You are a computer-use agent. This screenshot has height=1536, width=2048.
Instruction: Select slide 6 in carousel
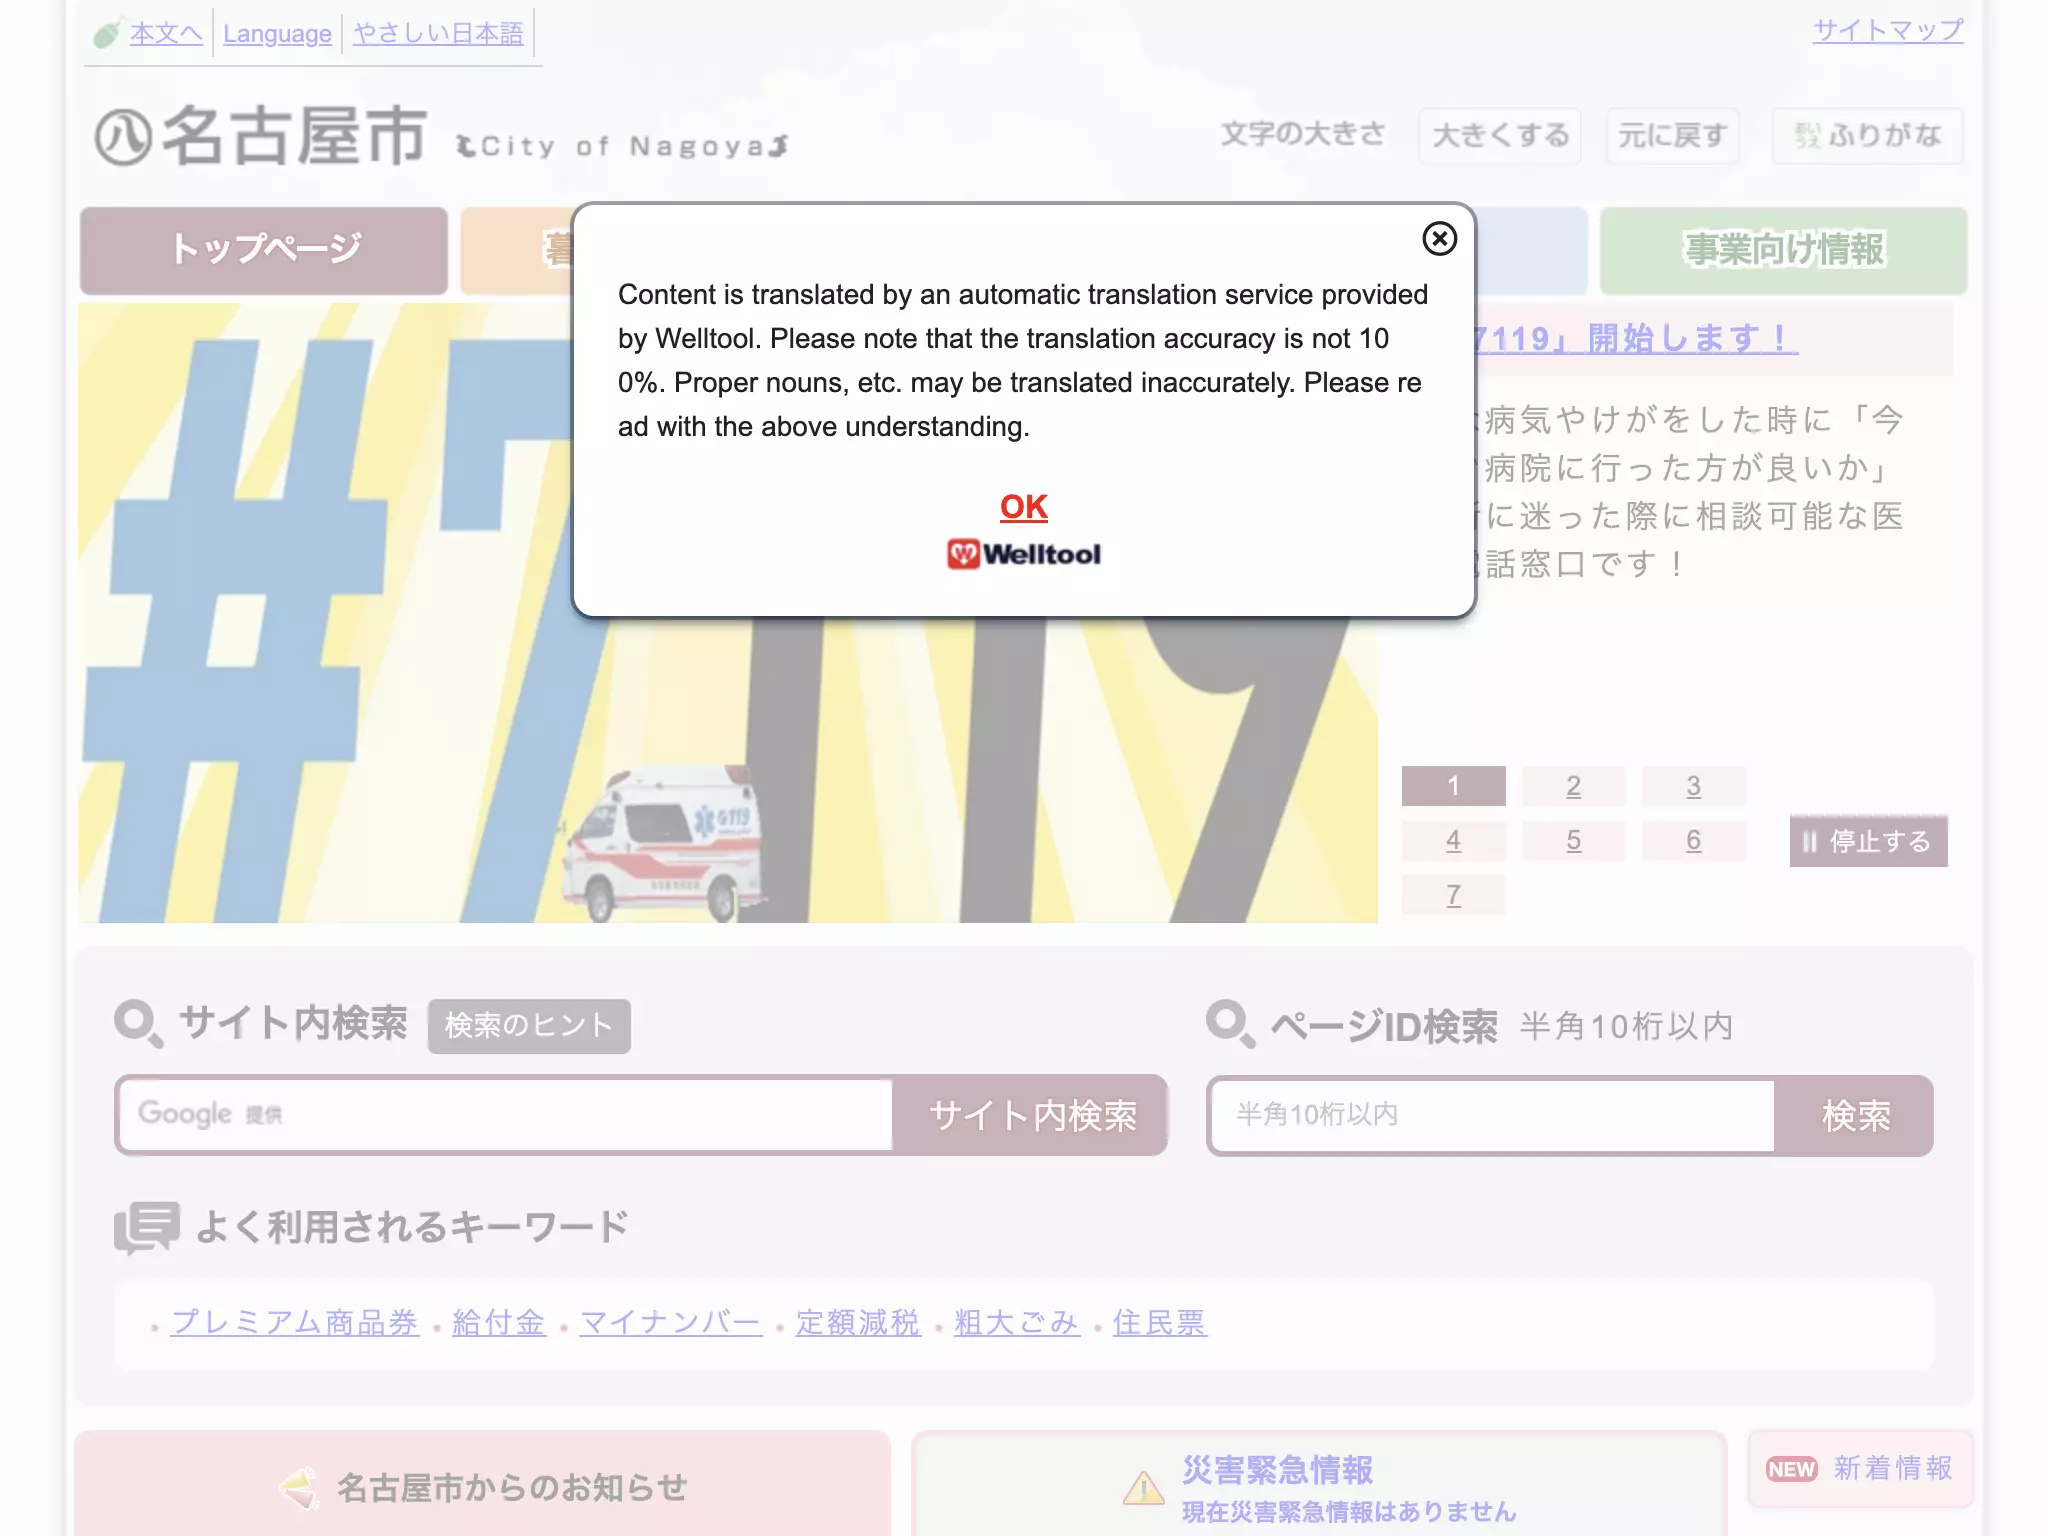click(1693, 840)
